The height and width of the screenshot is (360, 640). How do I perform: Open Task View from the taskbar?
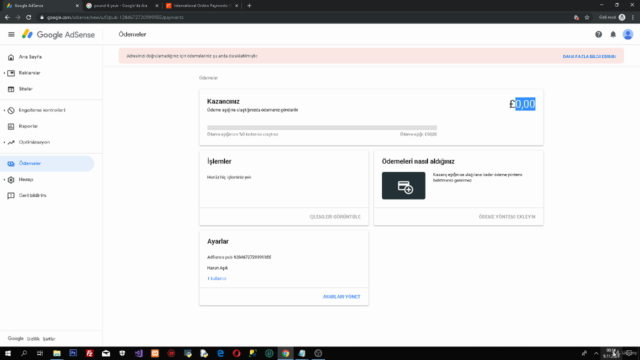coord(40,353)
